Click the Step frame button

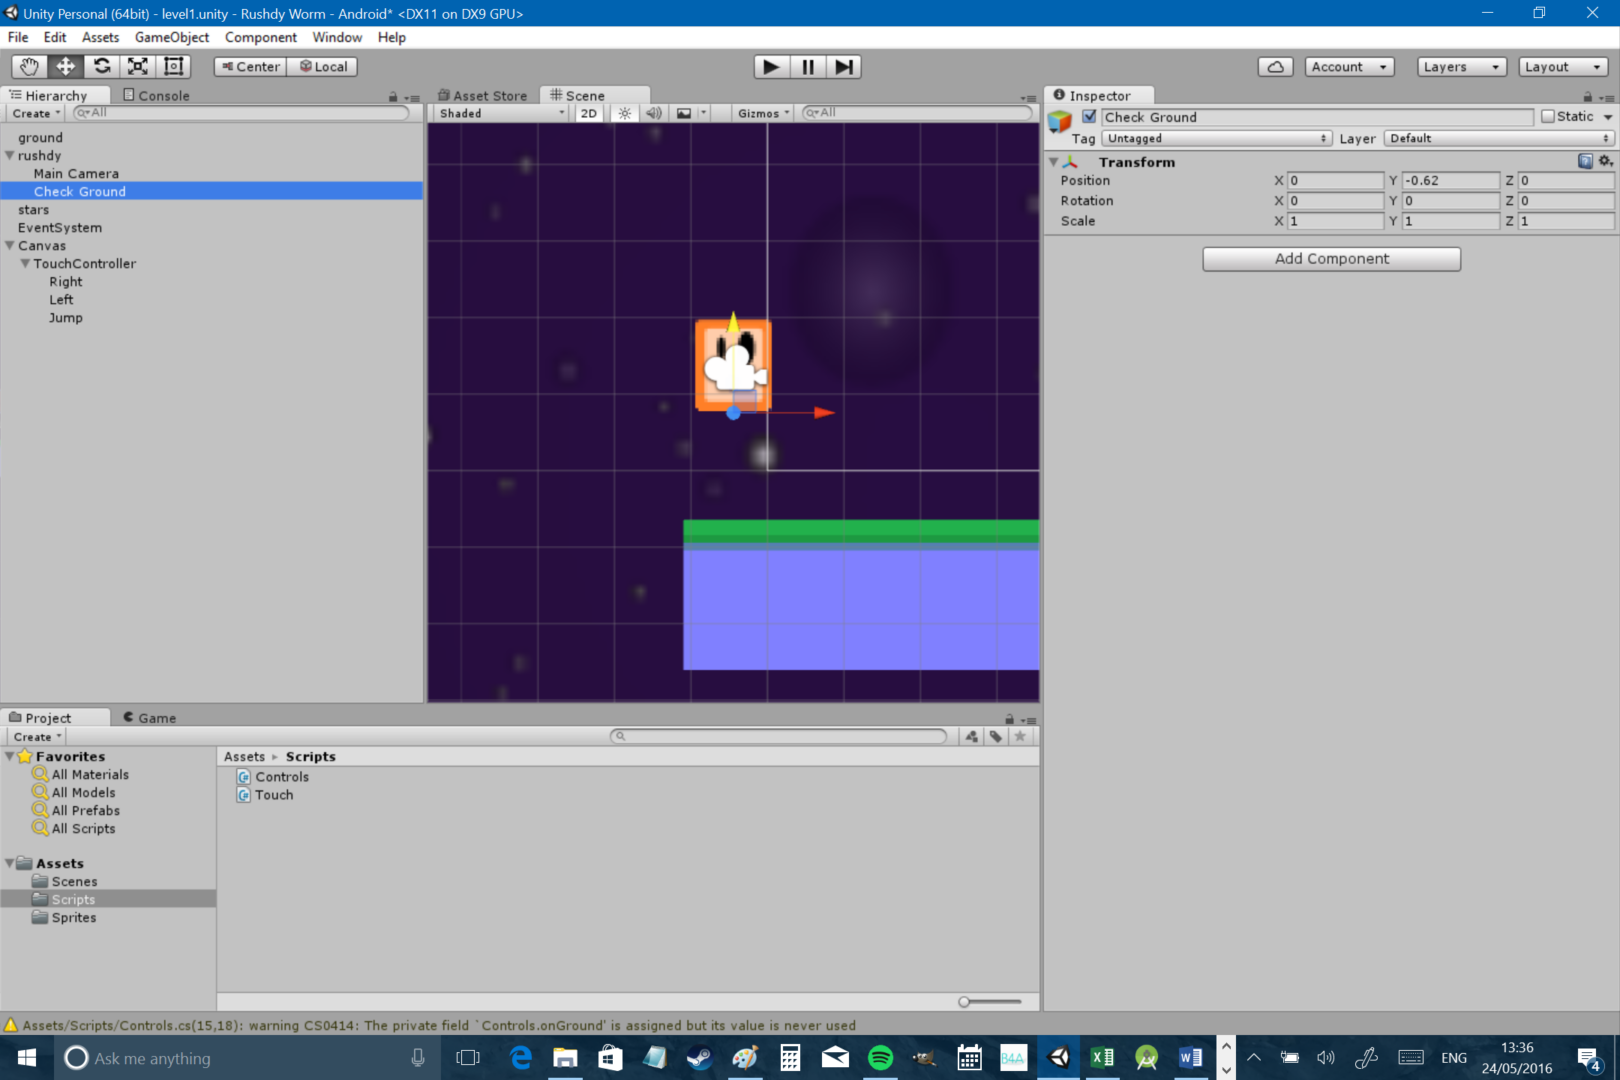point(844,67)
